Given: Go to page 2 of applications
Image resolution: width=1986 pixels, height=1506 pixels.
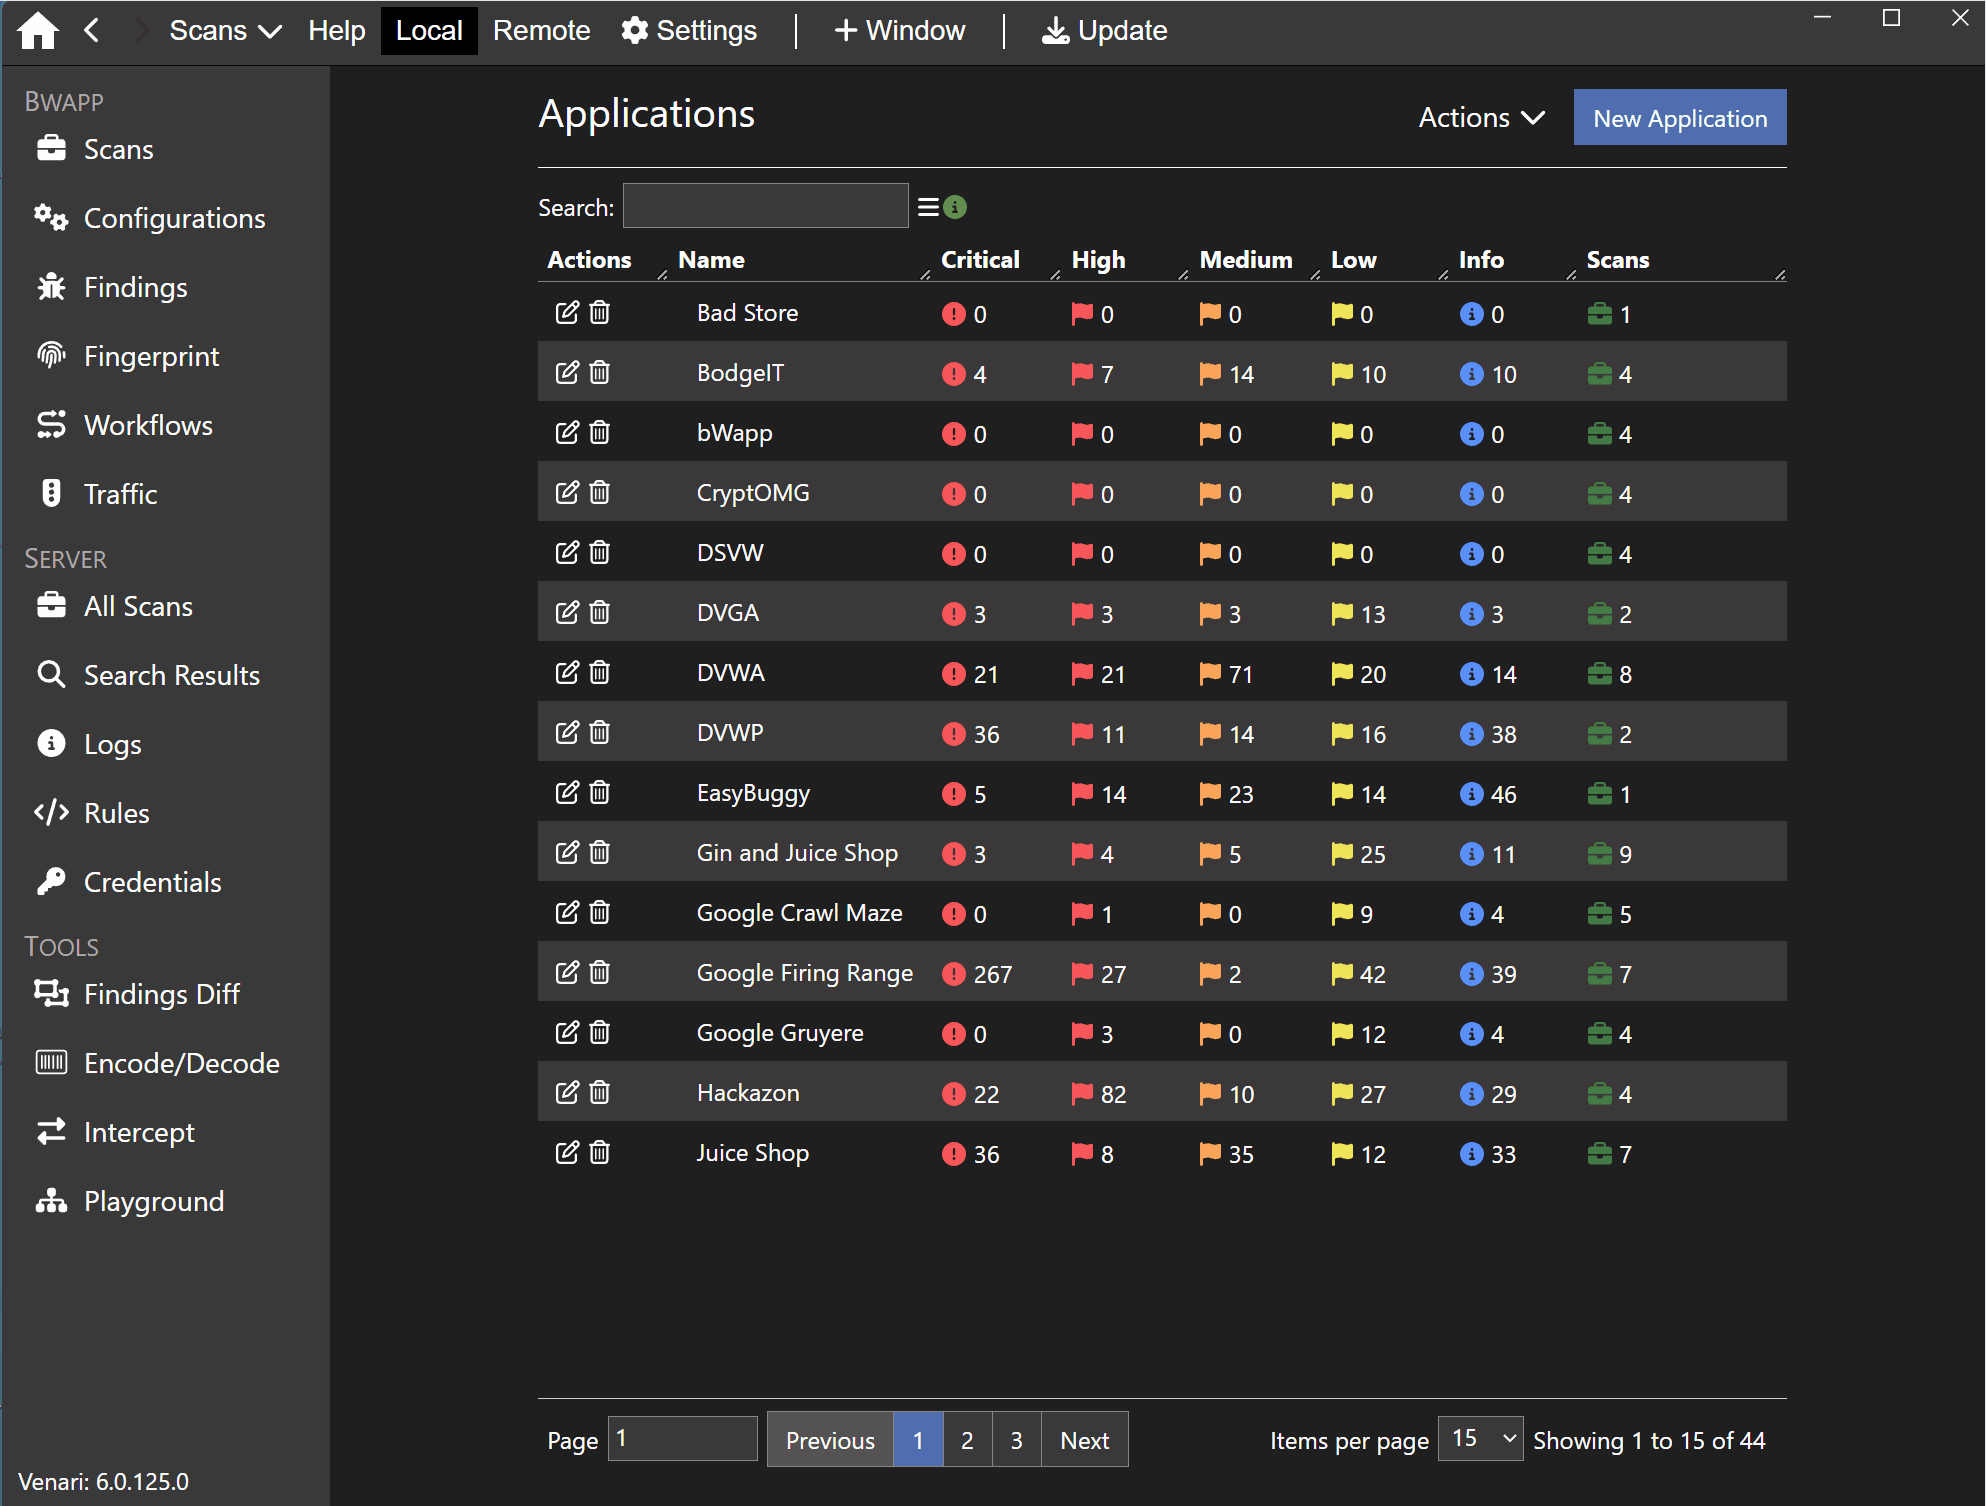Looking at the screenshot, I should tap(967, 1440).
